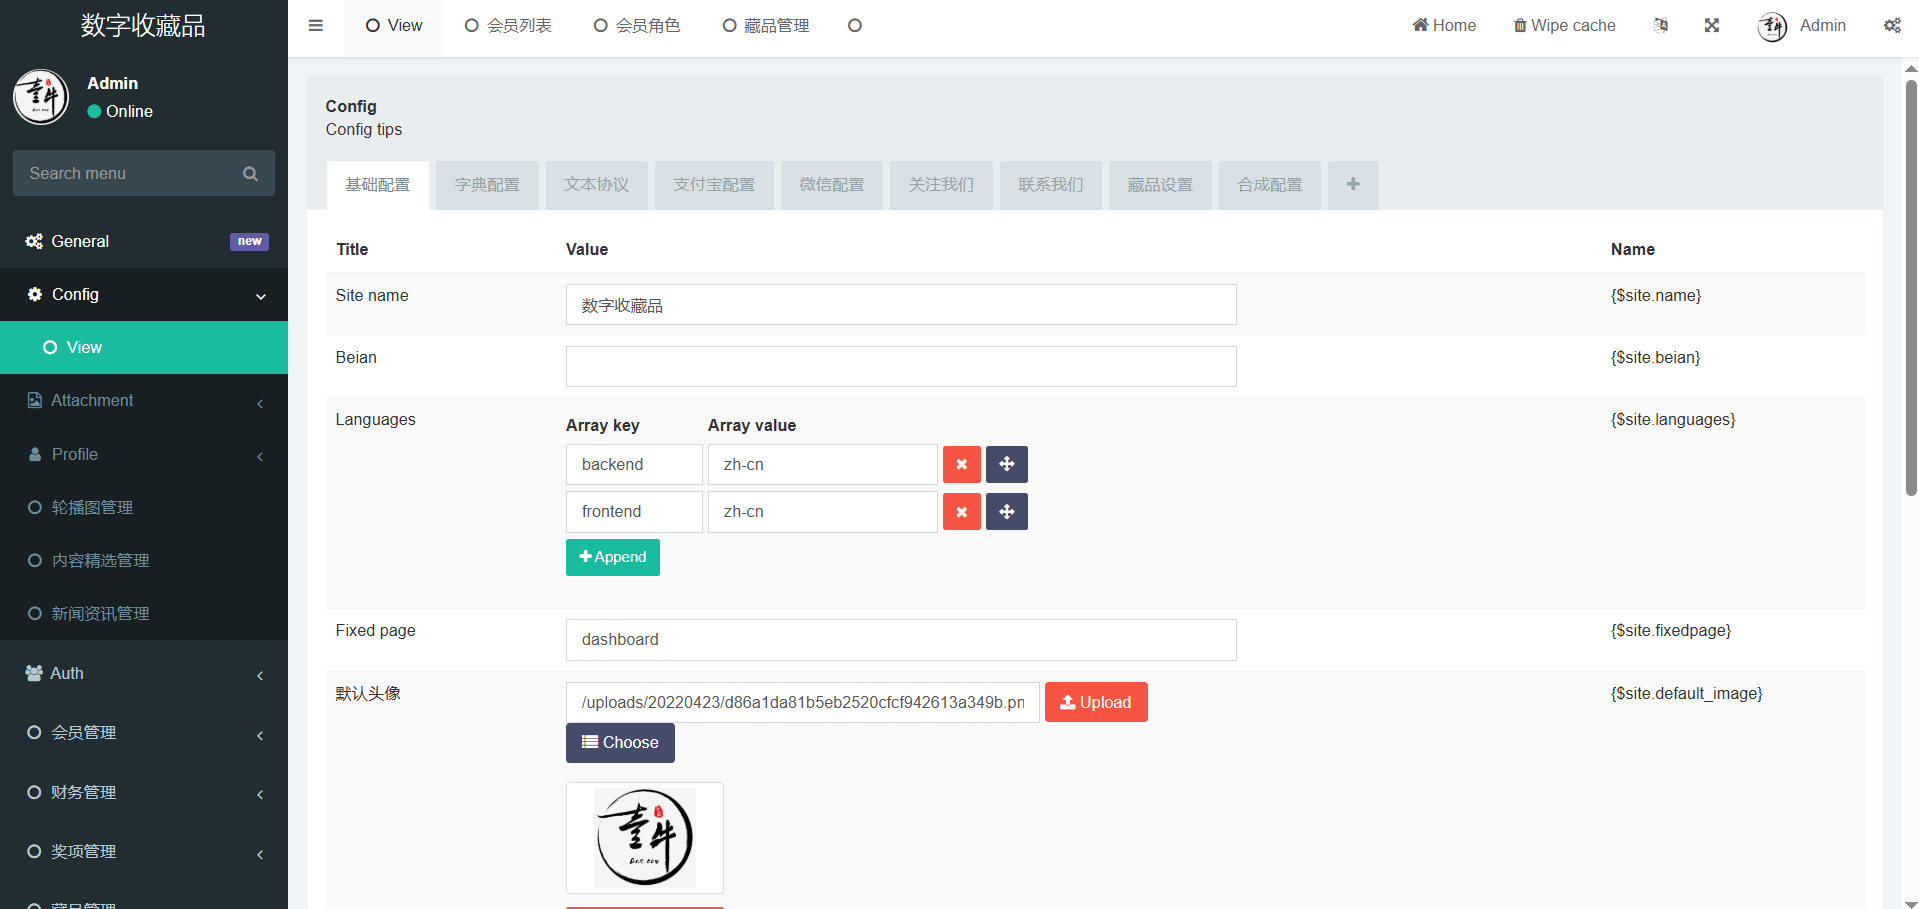
Task: Open the settings cogs icon at top right
Action: point(1892,26)
